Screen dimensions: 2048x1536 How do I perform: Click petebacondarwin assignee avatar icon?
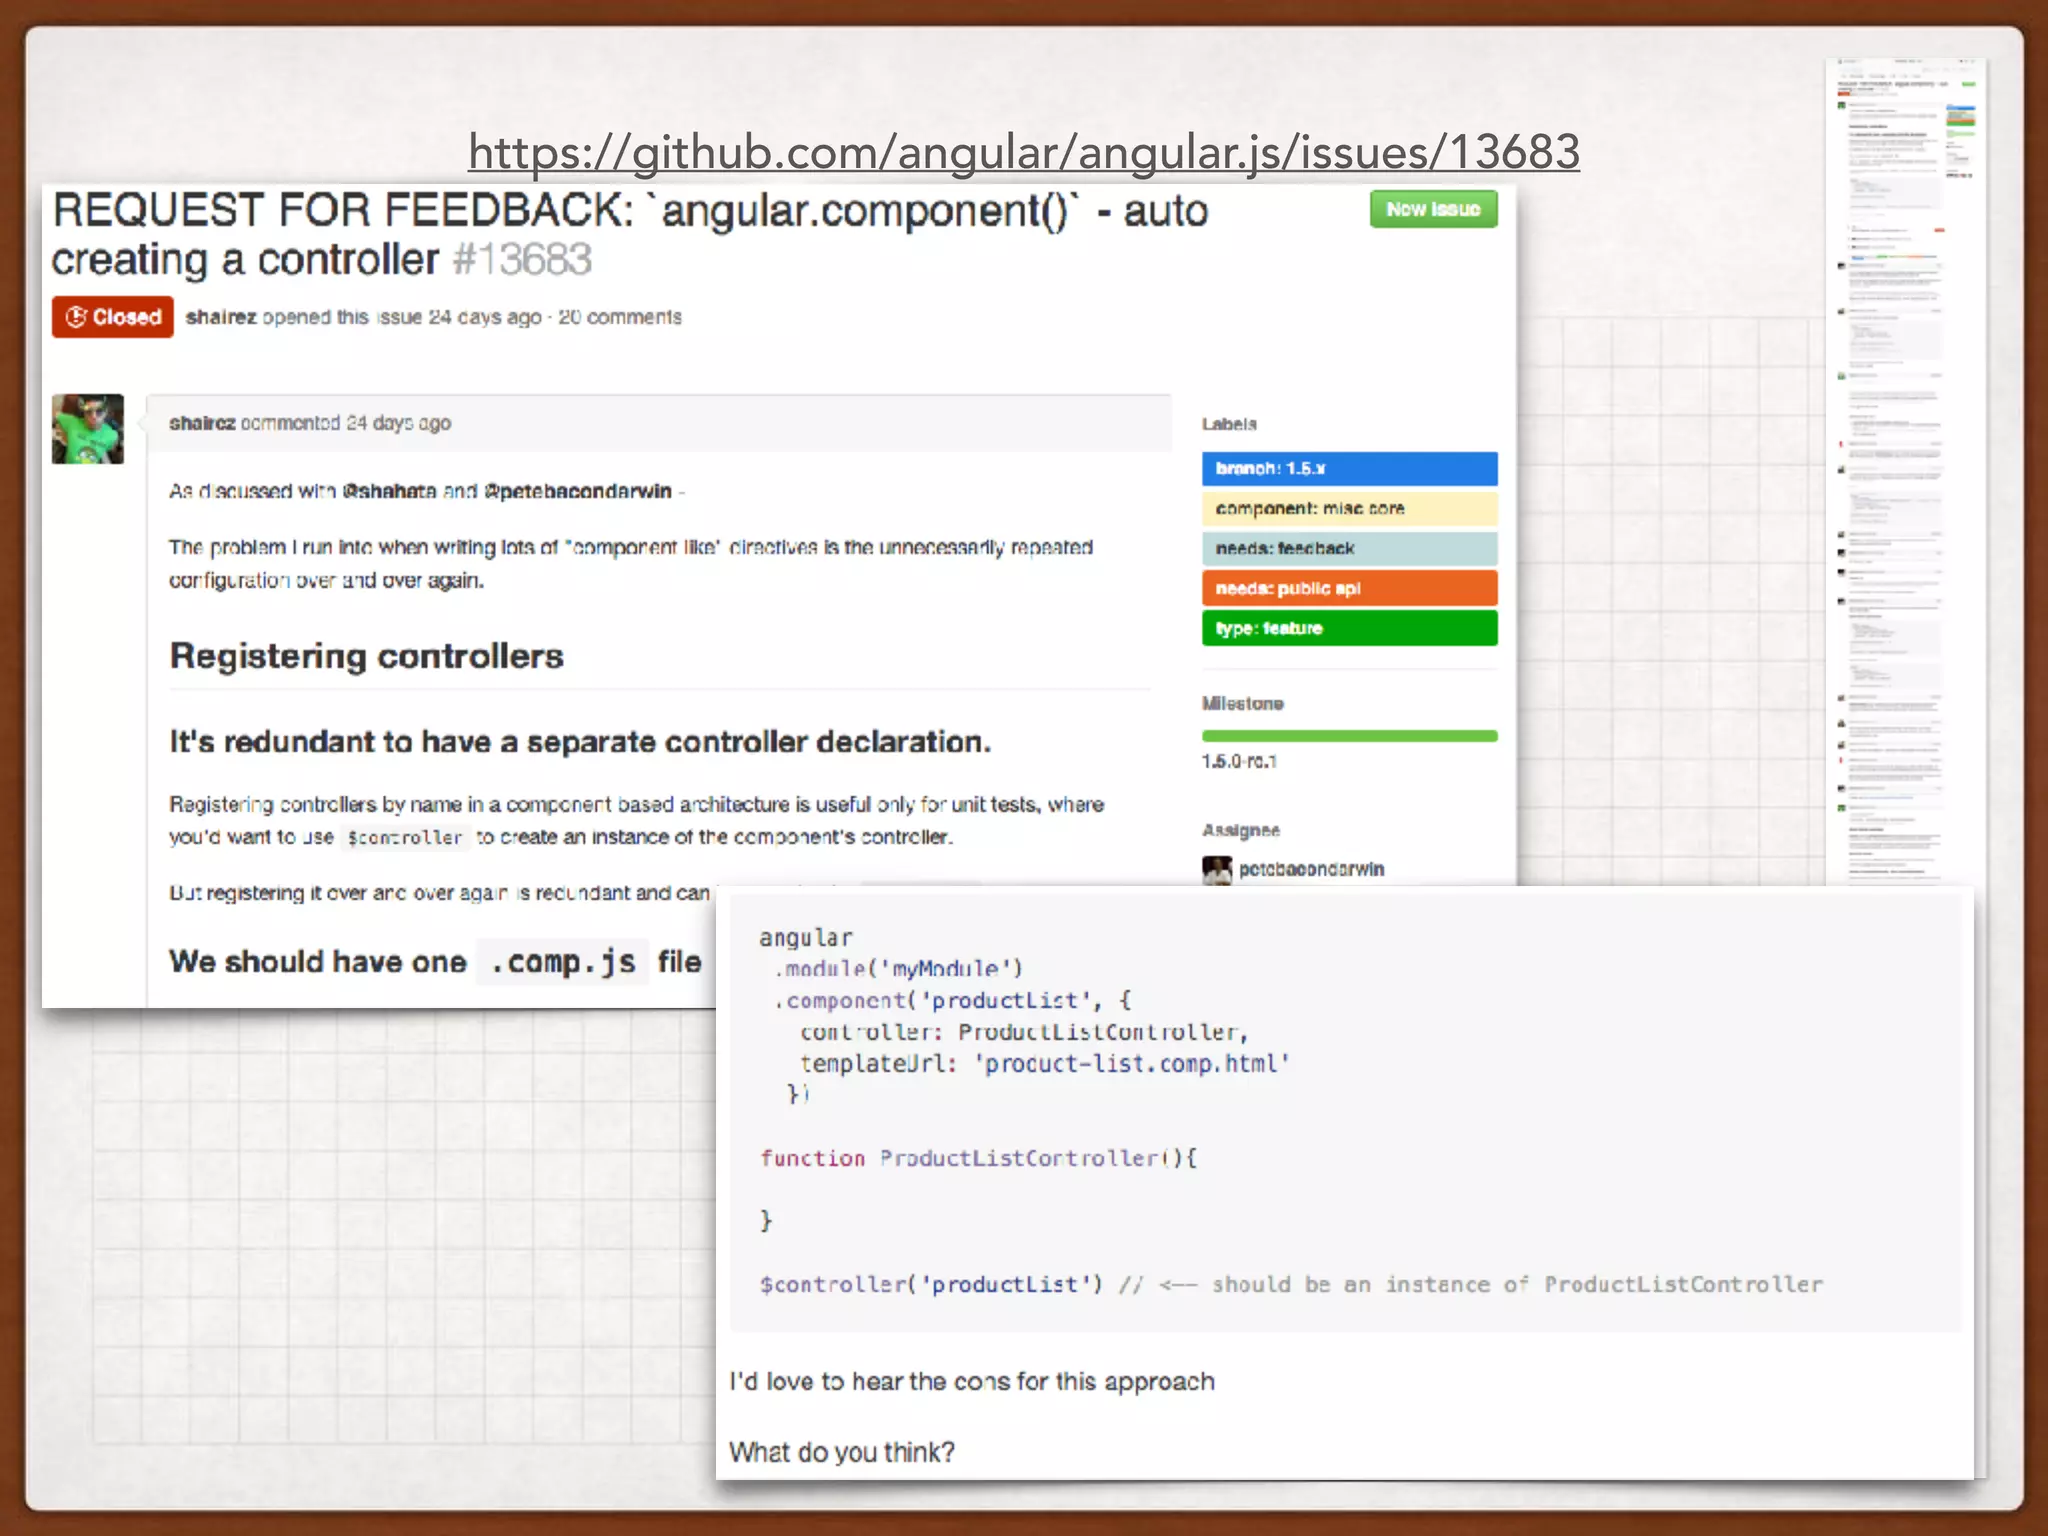pyautogui.click(x=1217, y=869)
